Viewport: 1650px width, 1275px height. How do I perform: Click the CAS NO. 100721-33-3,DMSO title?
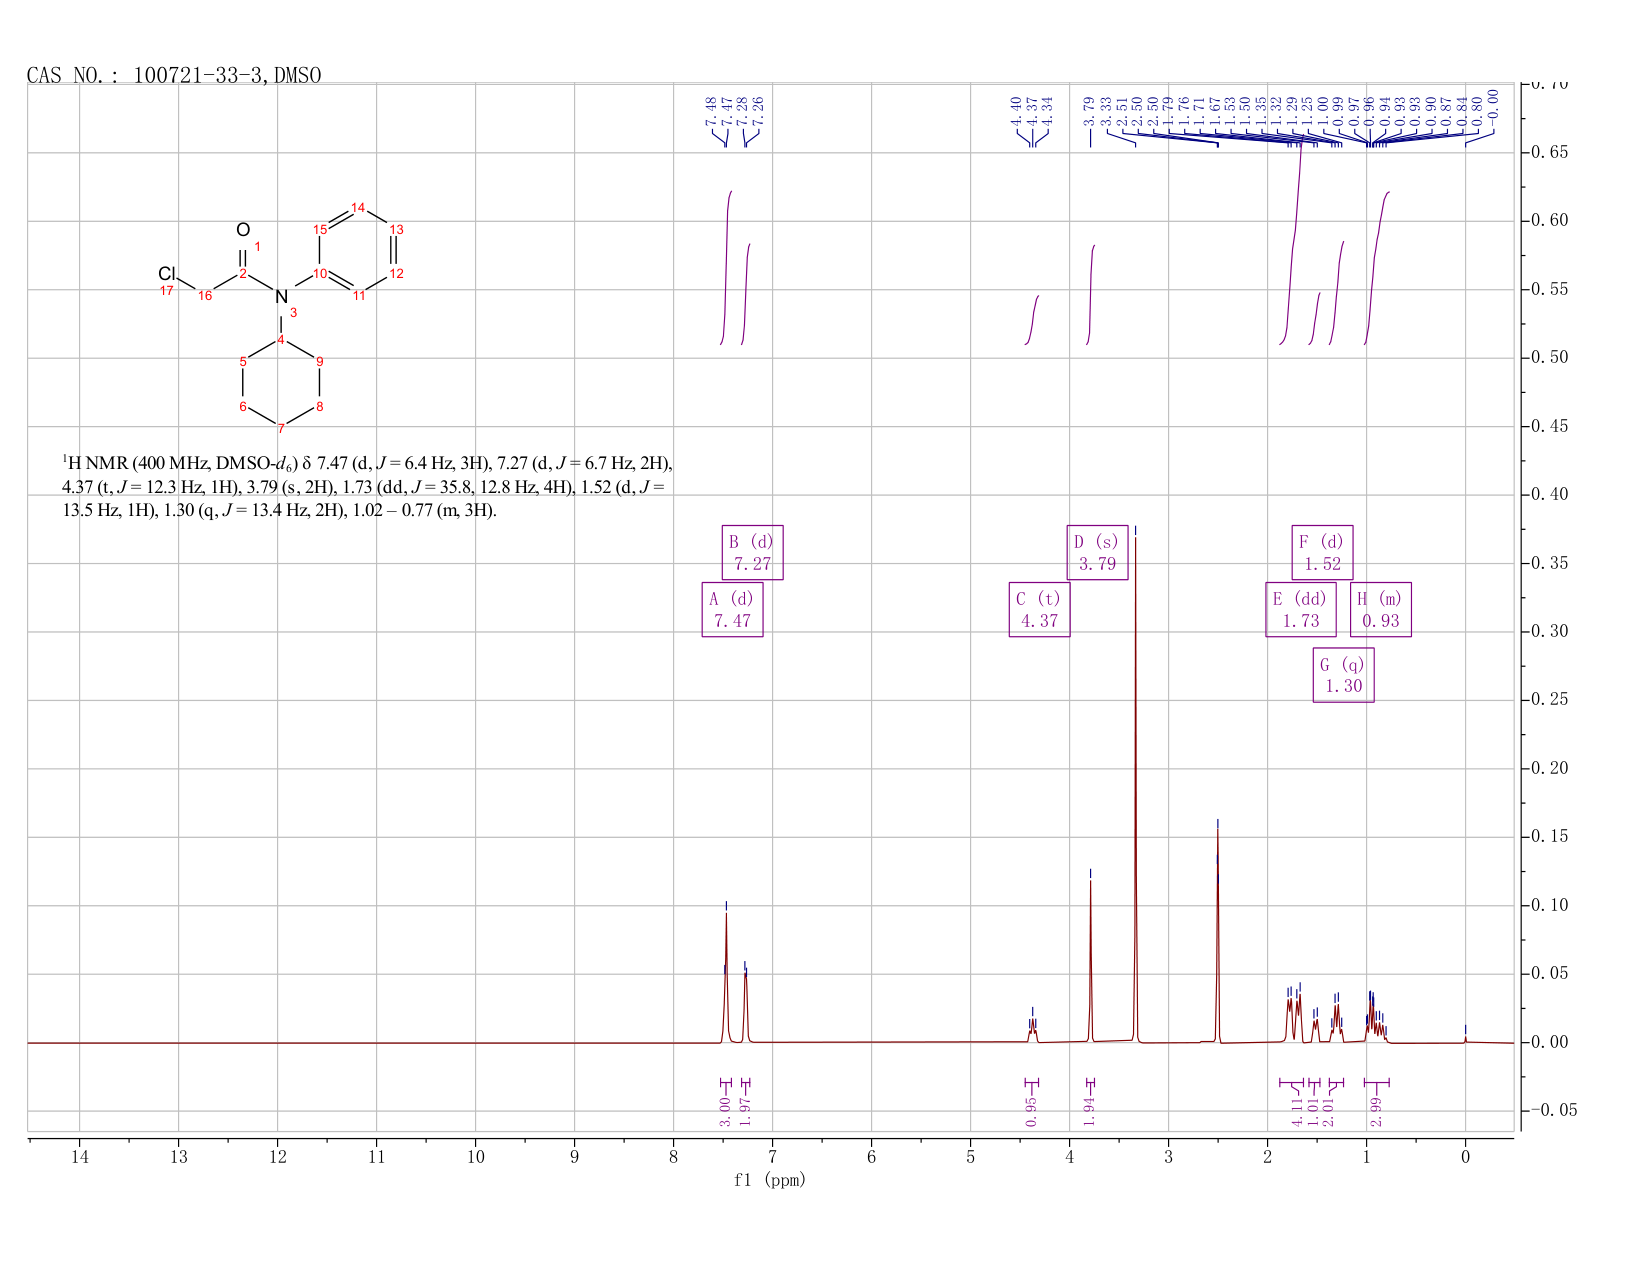click(x=174, y=75)
